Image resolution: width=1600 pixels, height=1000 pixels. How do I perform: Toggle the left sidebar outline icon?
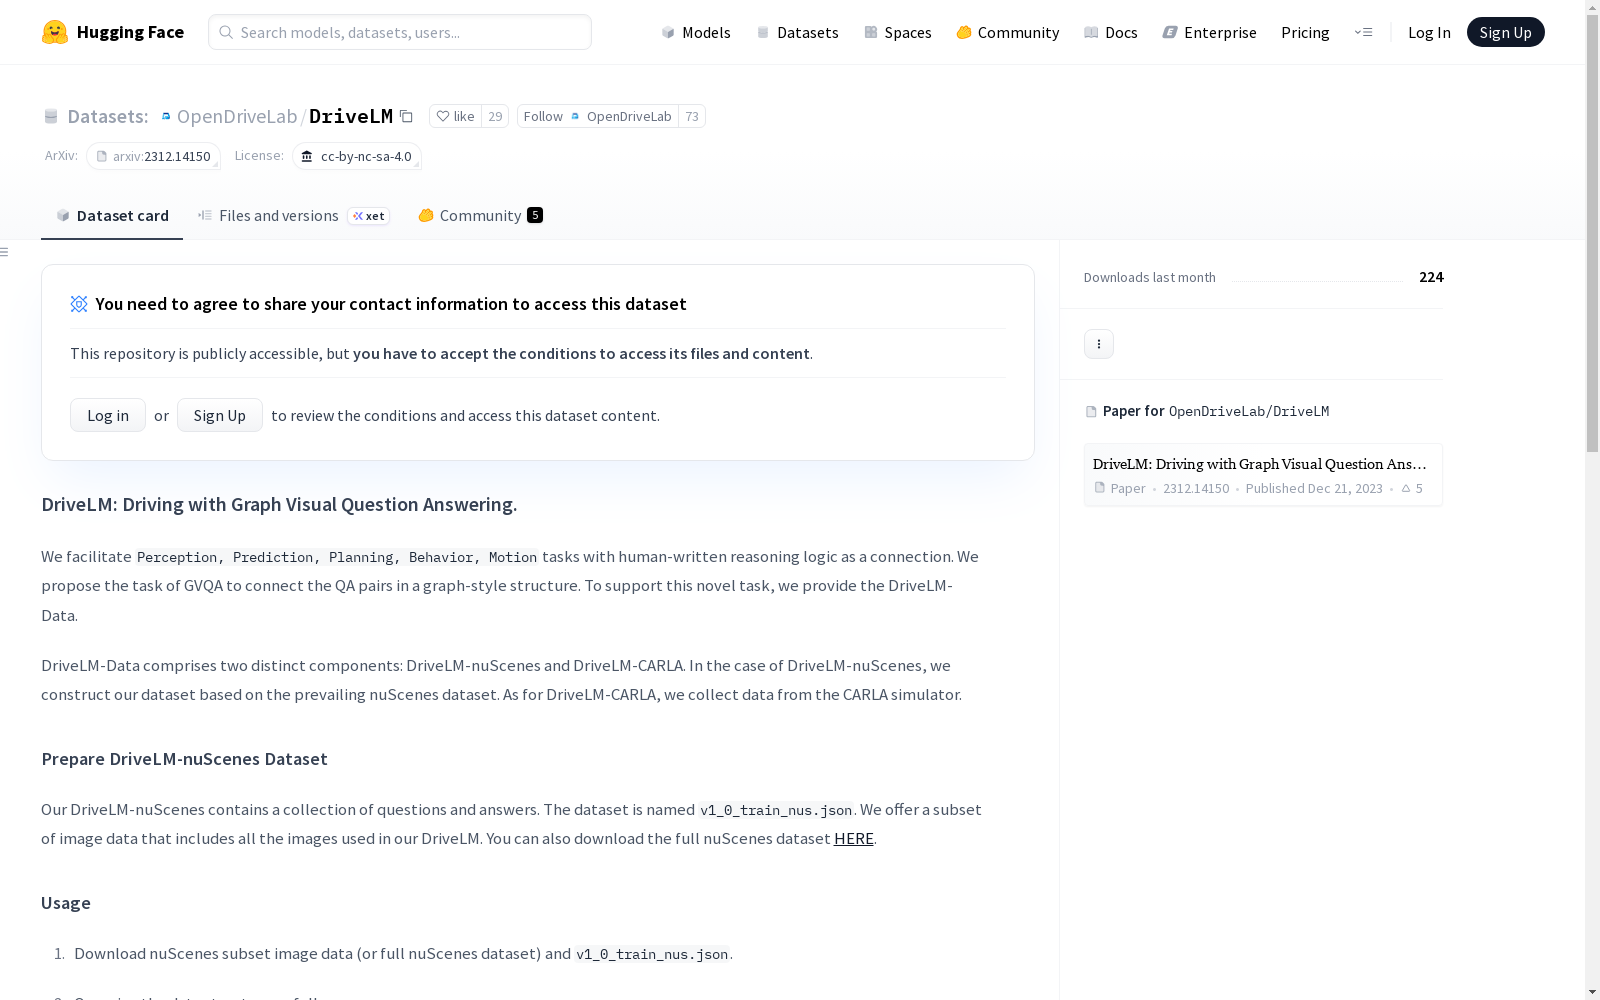(x=5, y=252)
